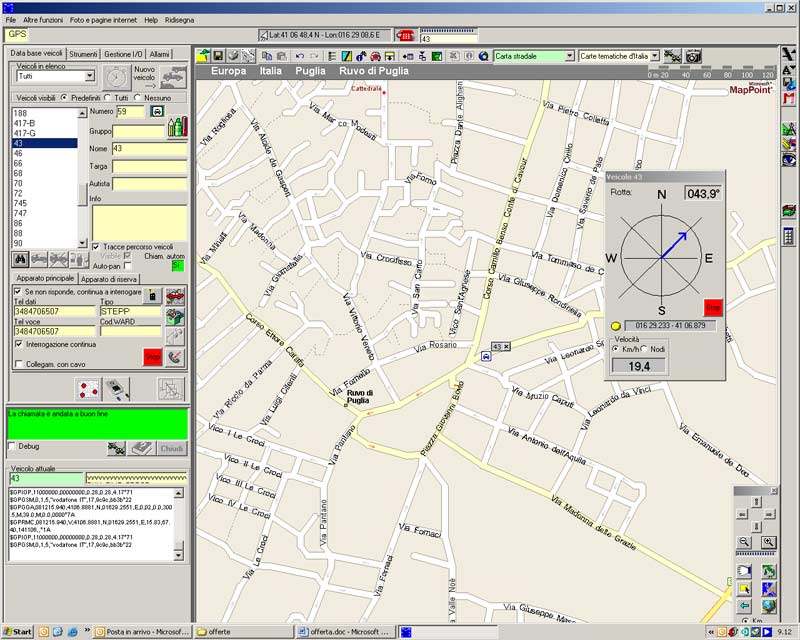The width and height of the screenshot is (800, 640).
Task: Open the Carta stradale map type dropdown
Action: click(x=569, y=56)
